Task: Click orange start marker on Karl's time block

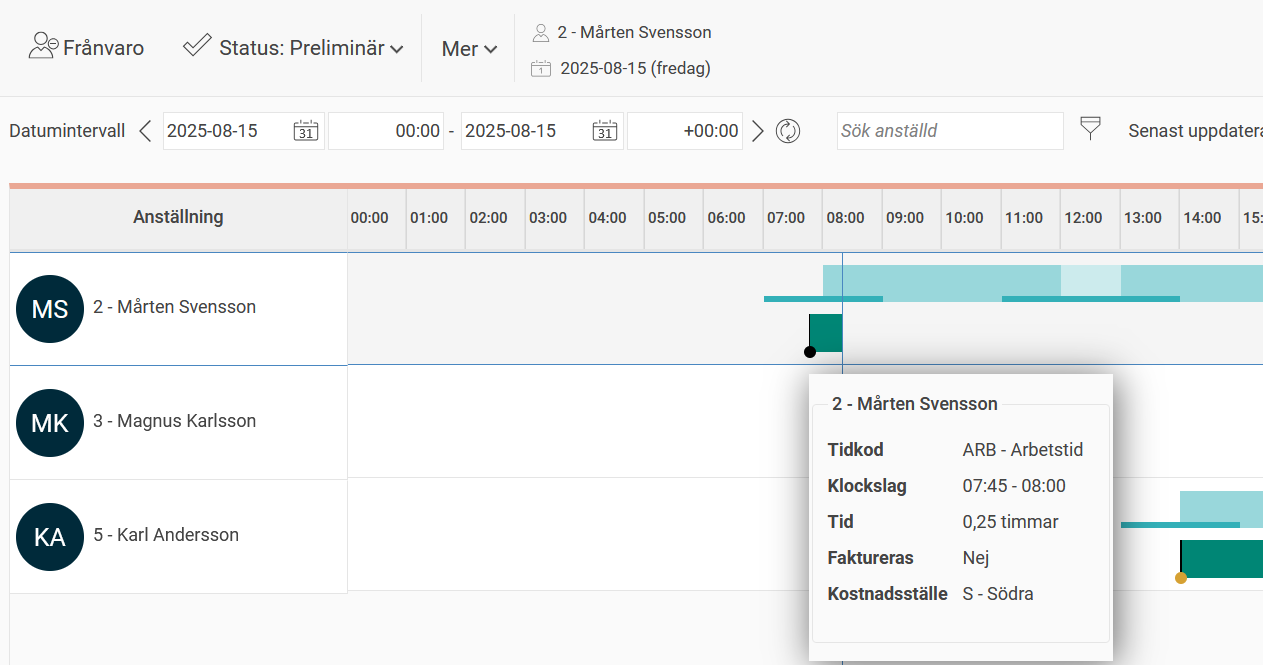Action: 1181,578
